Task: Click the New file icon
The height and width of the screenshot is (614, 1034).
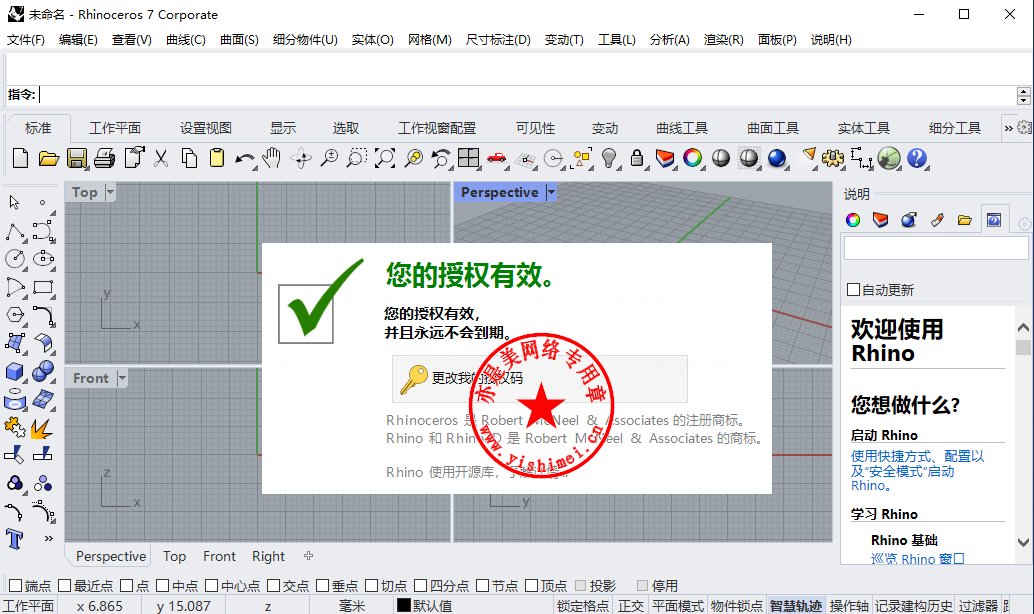Action: point(20,158)
